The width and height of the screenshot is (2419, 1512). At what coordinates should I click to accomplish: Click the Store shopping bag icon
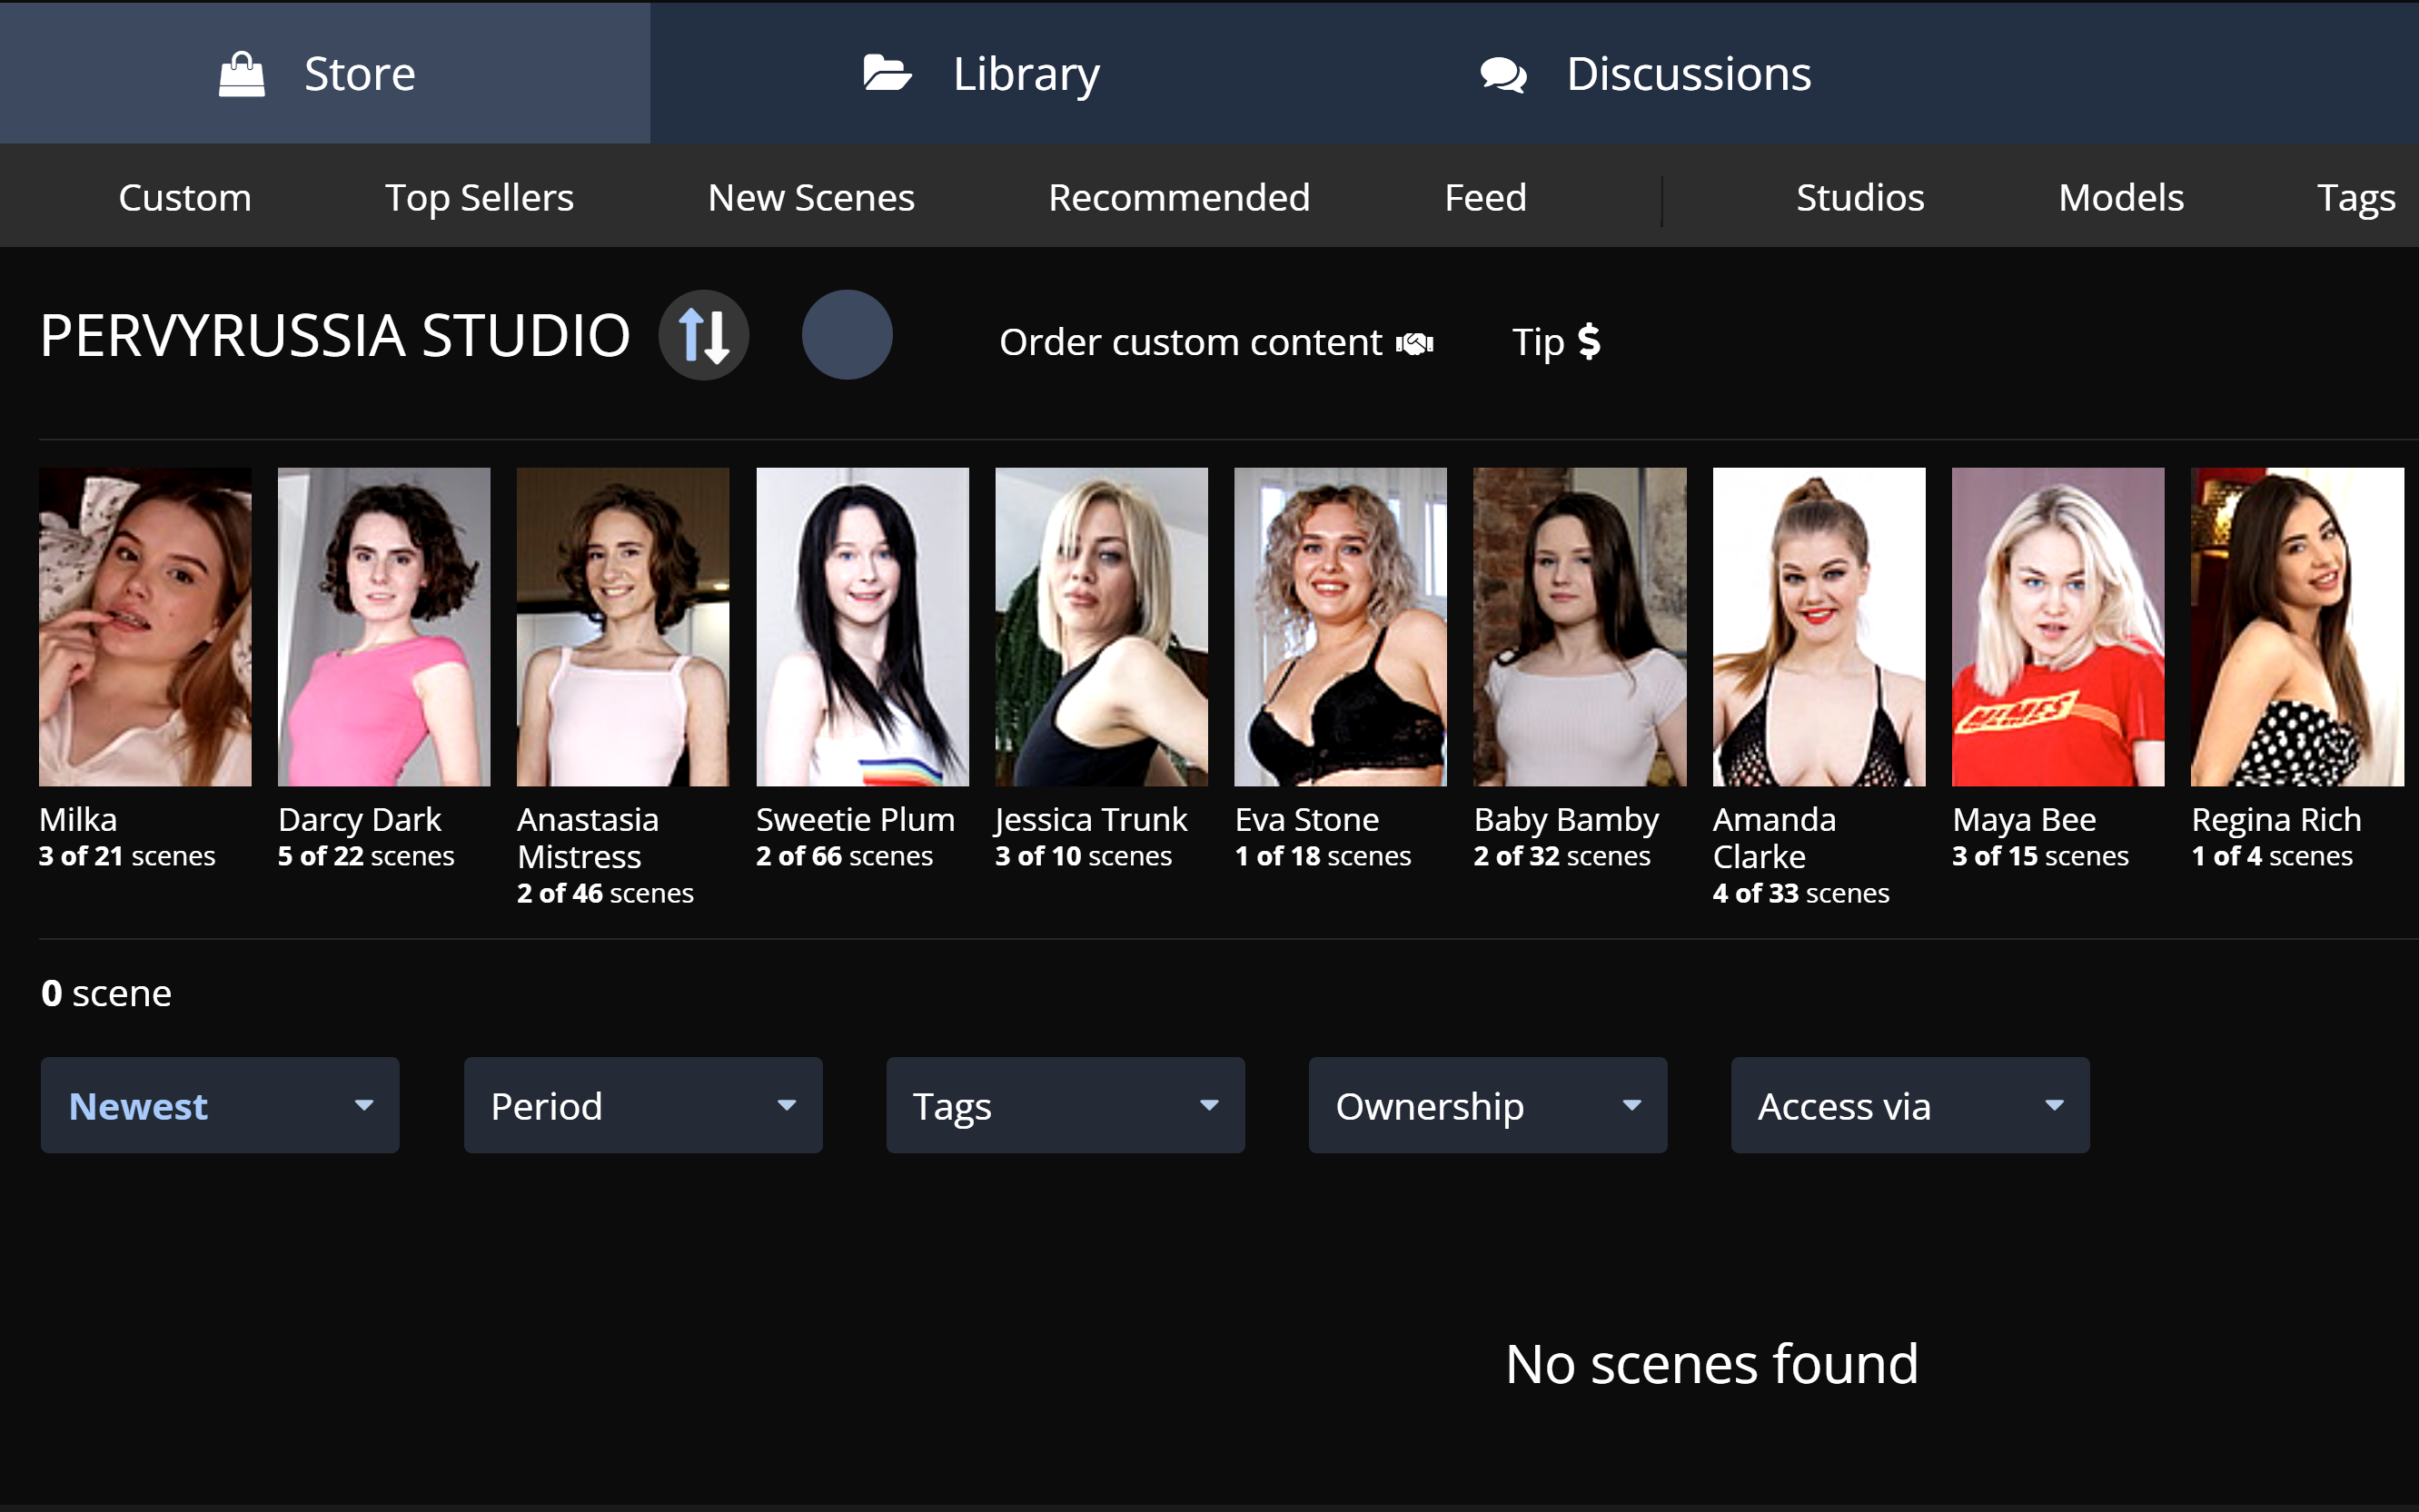[241, 74]
